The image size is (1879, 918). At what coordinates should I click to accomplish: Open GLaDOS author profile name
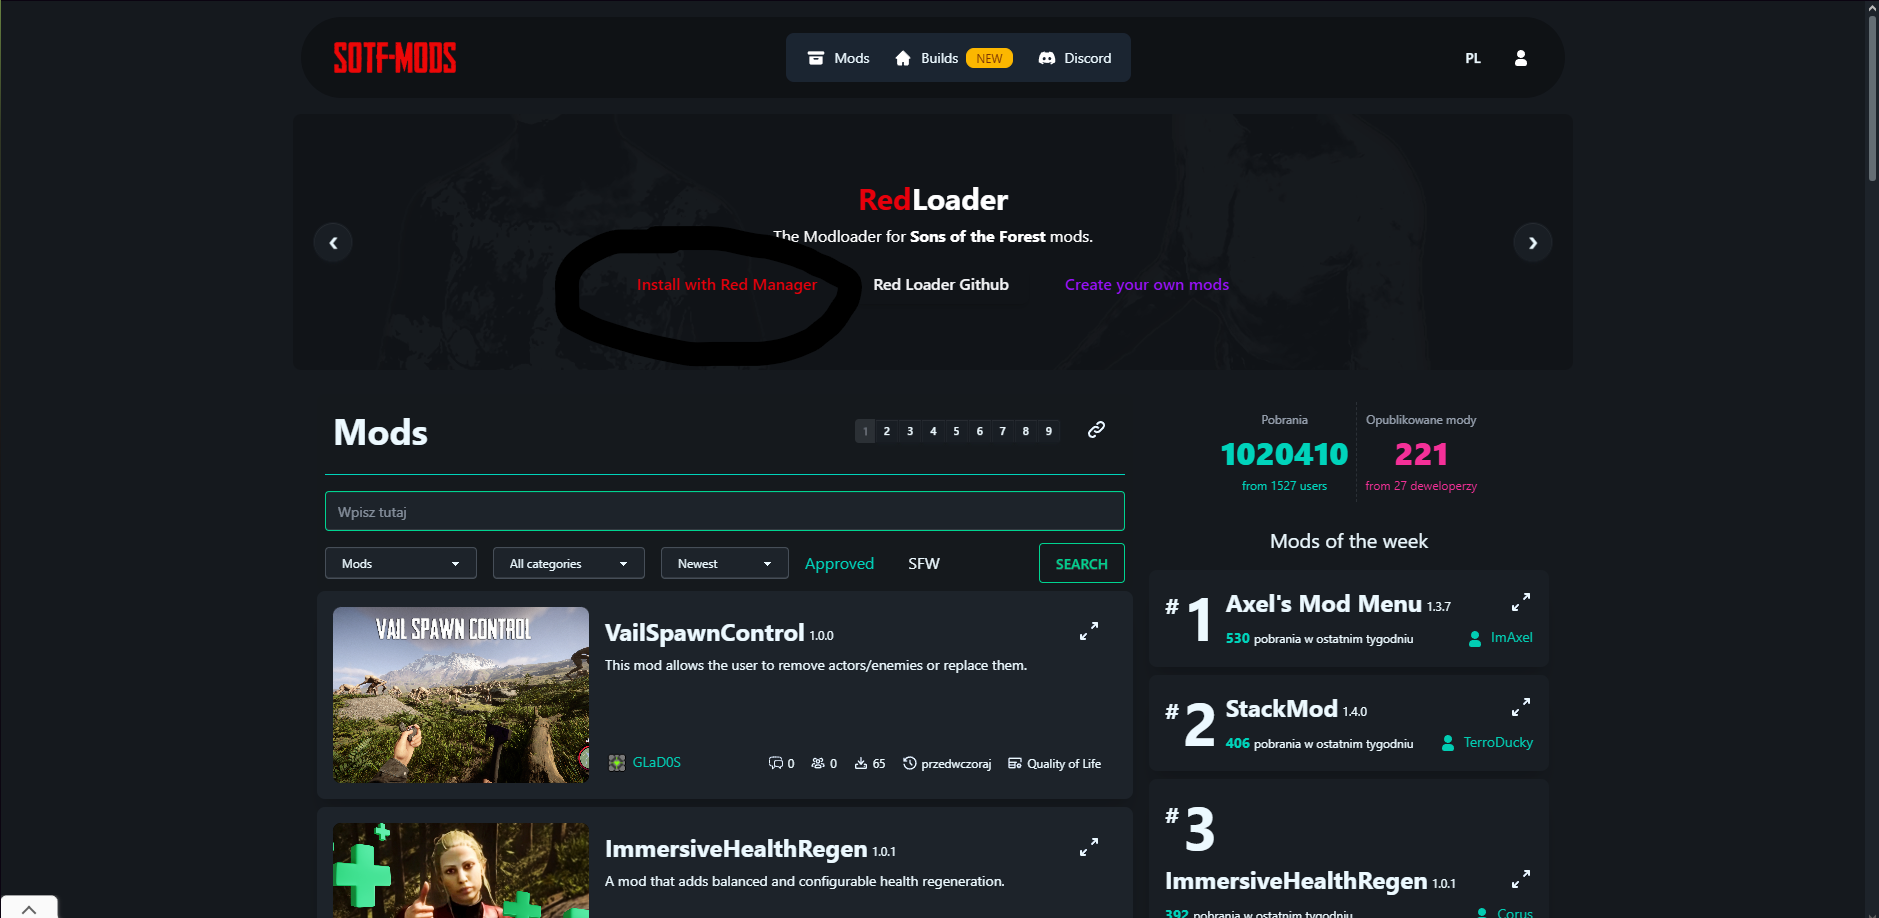tap(657, 762)
